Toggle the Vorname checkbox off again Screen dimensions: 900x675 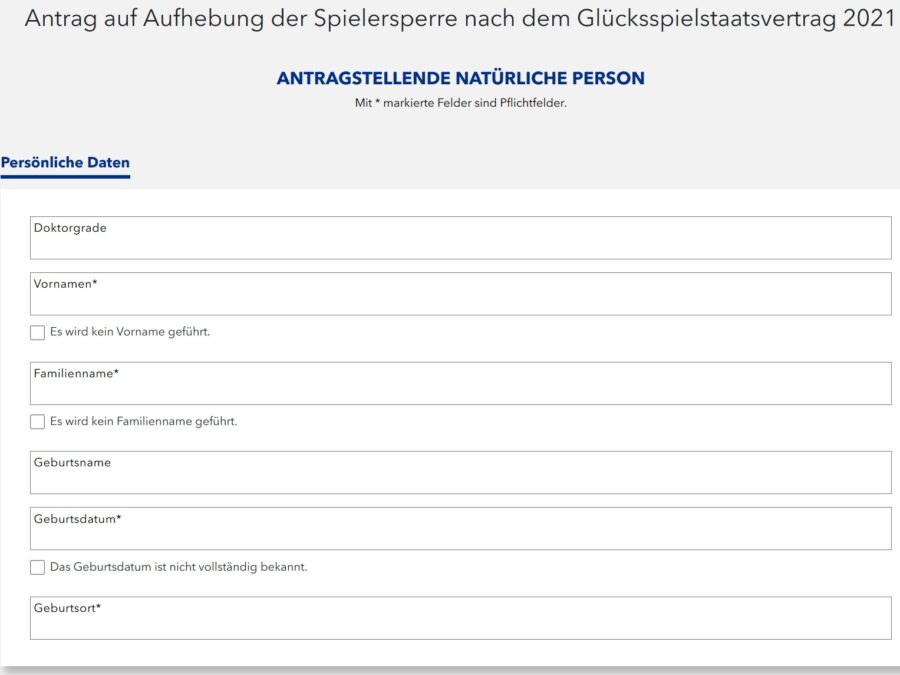37,332
